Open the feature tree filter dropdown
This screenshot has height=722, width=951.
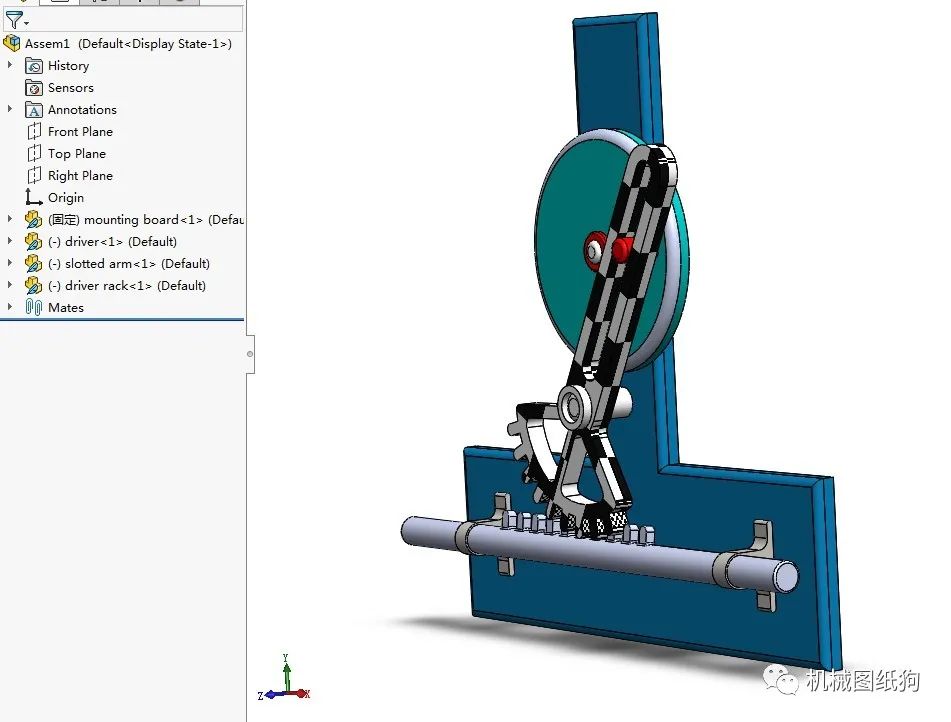pos(16,21)
